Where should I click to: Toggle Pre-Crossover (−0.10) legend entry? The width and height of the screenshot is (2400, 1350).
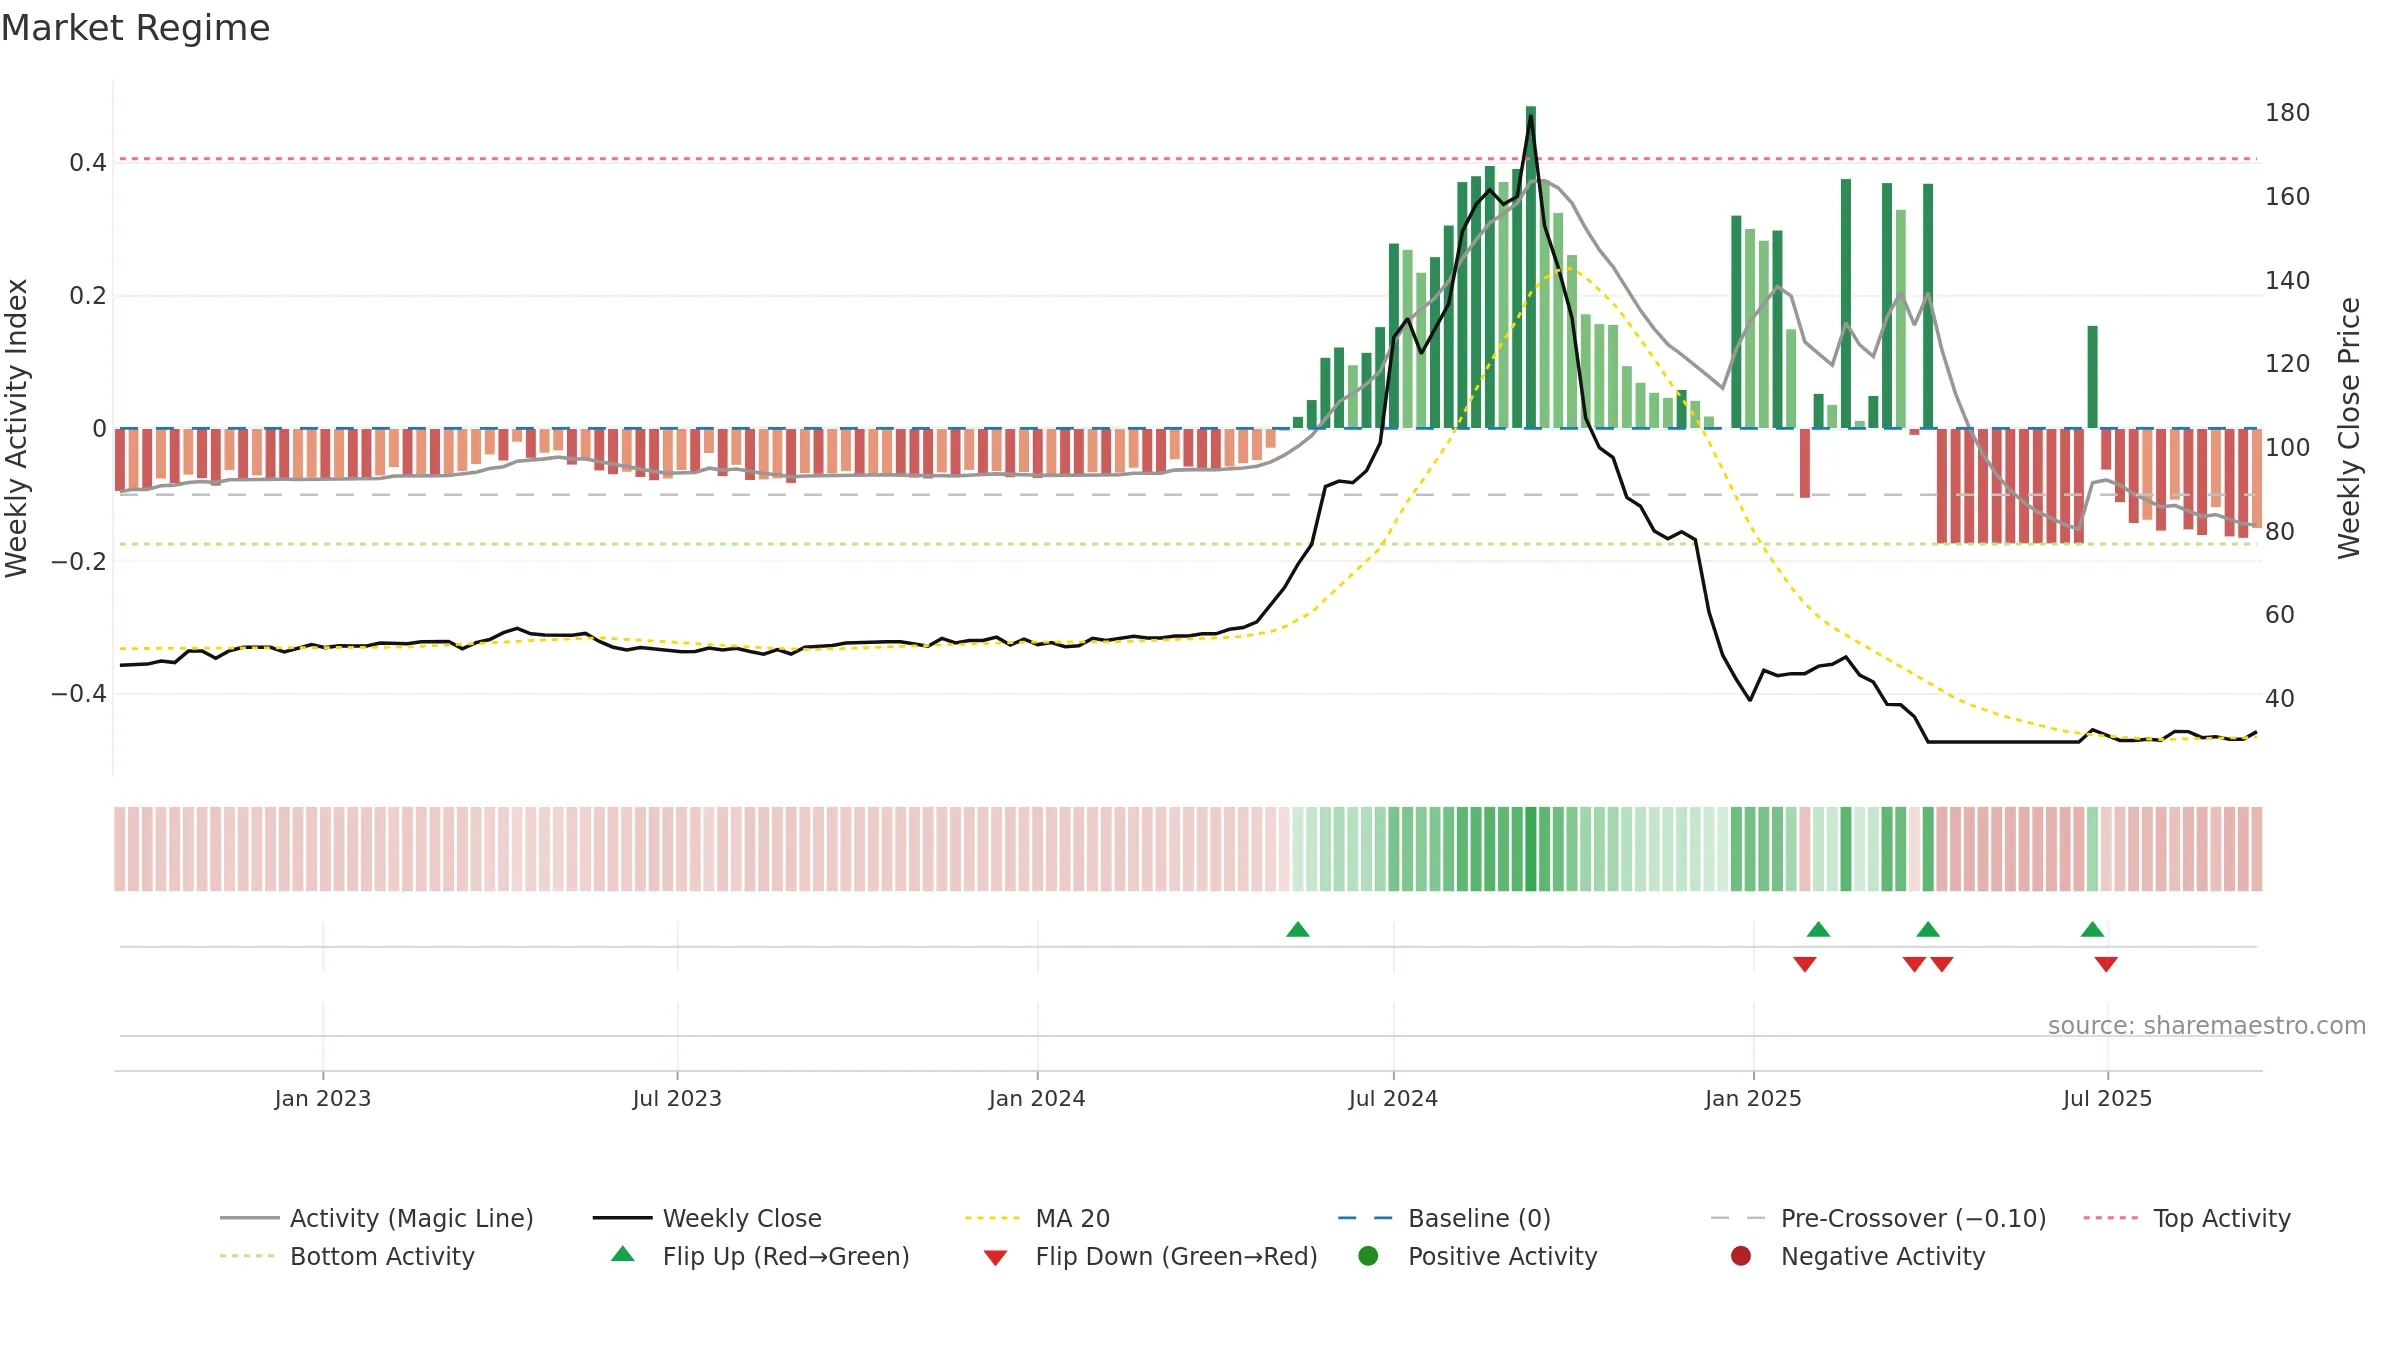pos(1878,1218)
